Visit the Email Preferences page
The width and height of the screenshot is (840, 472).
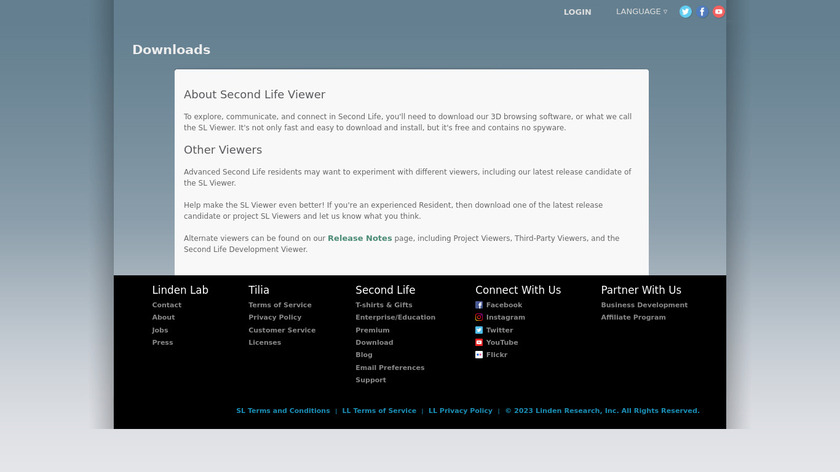(390, 367)
